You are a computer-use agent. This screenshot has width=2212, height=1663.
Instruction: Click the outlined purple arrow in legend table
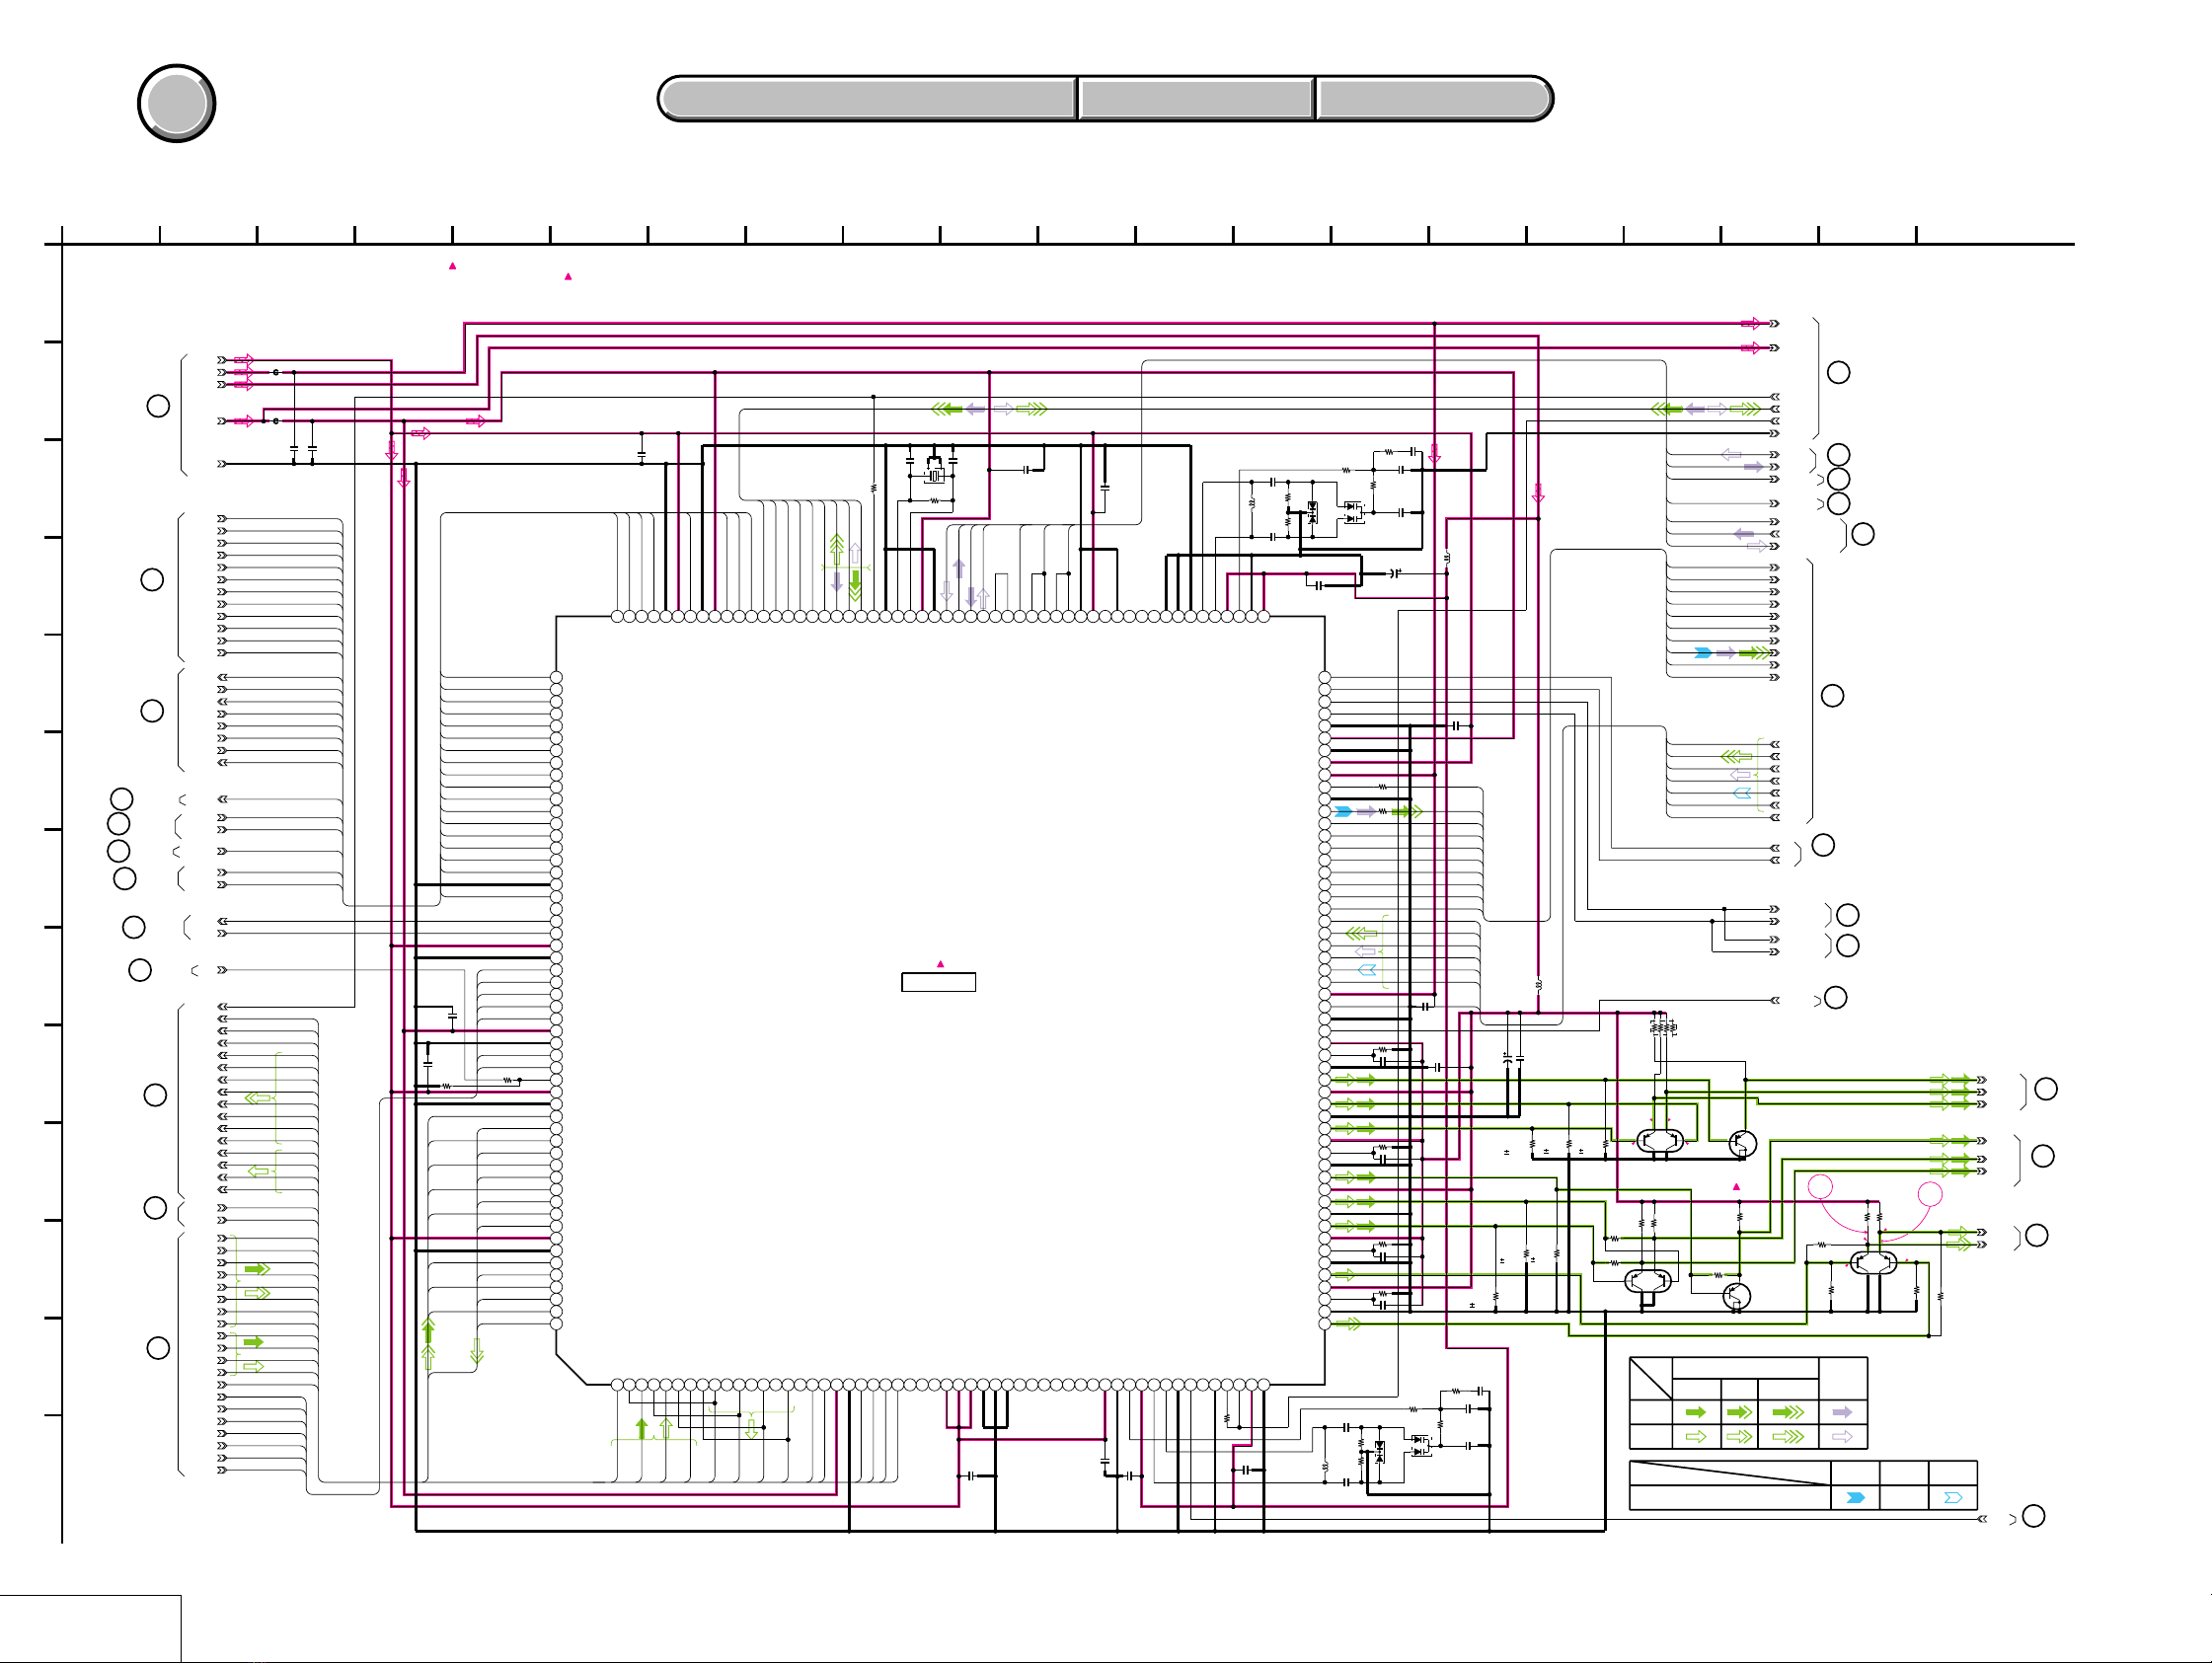click(1842, 1436)
